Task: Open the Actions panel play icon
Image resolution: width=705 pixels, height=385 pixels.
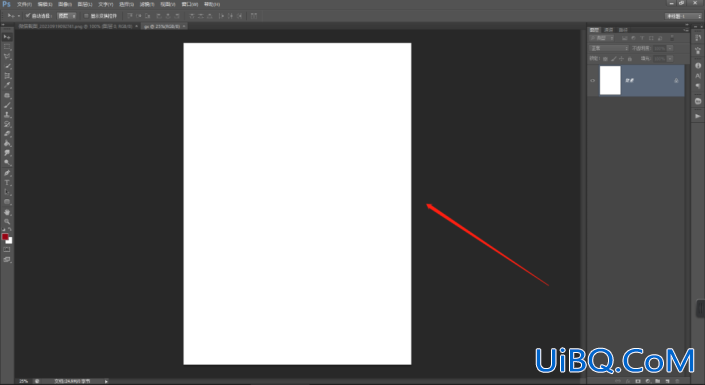Action: pos(698,116)
